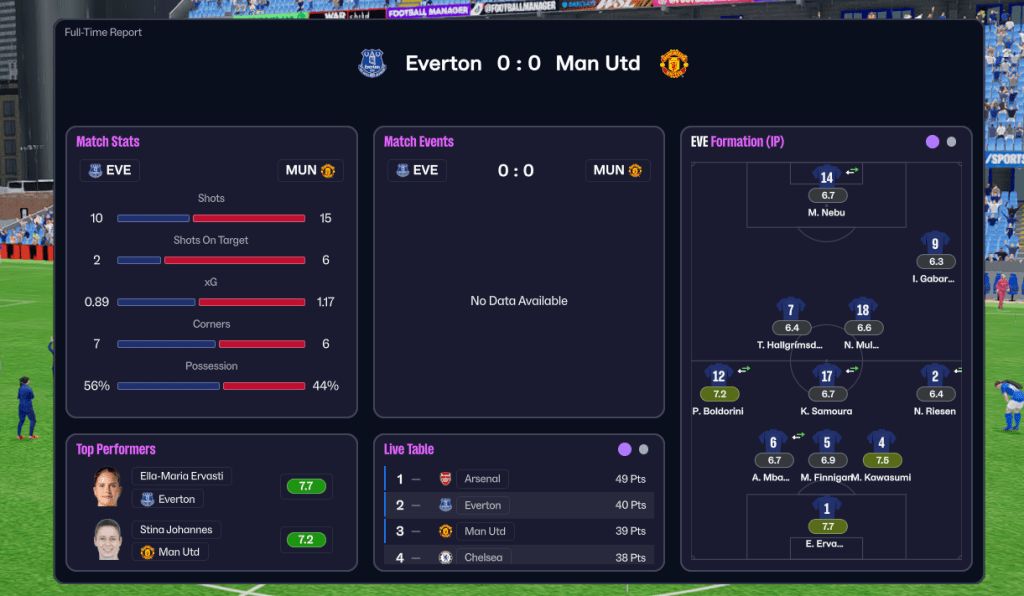Click goalkeeper number 1 shirt icon
This screenshot has width=1024, height=596.
click(827, 508)
